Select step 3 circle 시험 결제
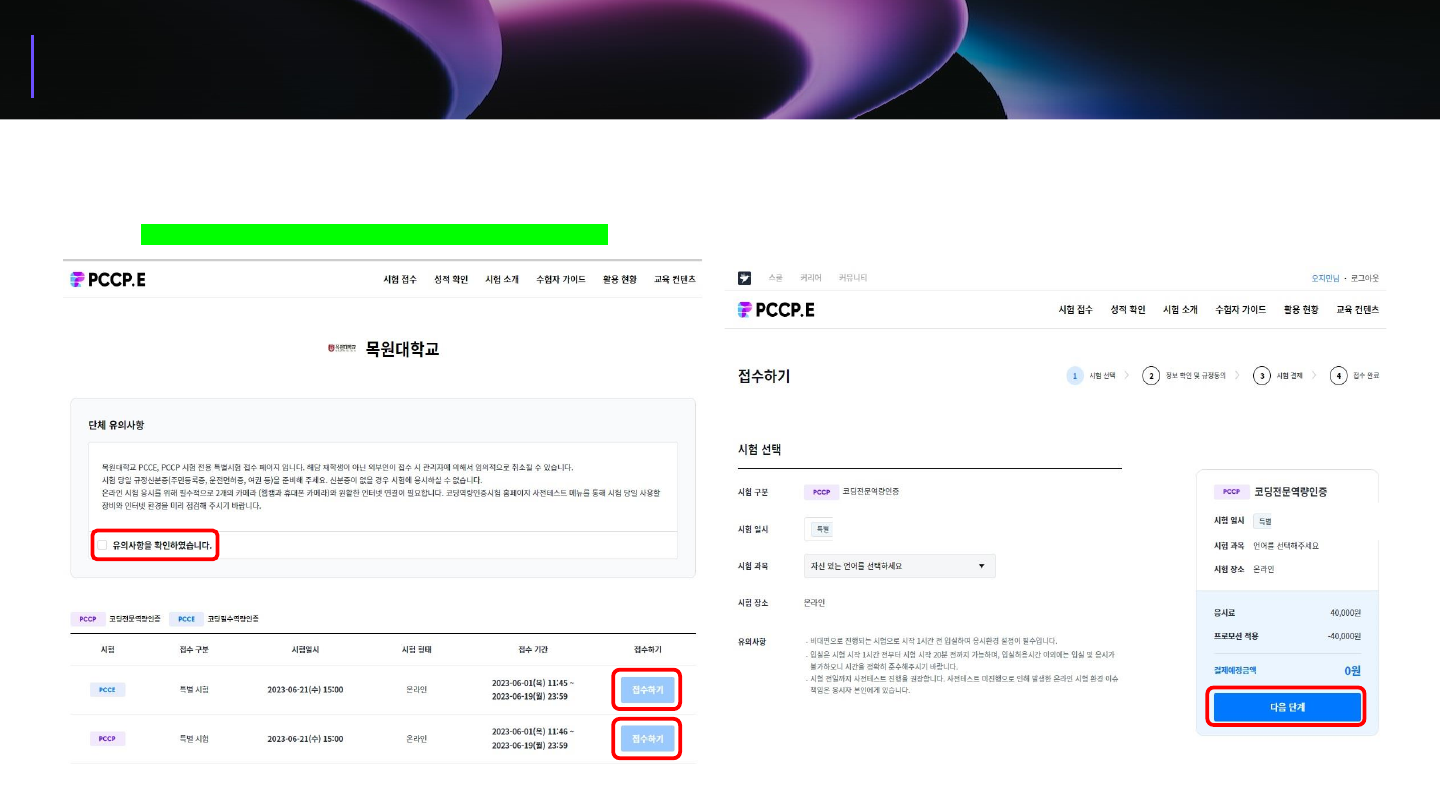 click(1263, 376)
